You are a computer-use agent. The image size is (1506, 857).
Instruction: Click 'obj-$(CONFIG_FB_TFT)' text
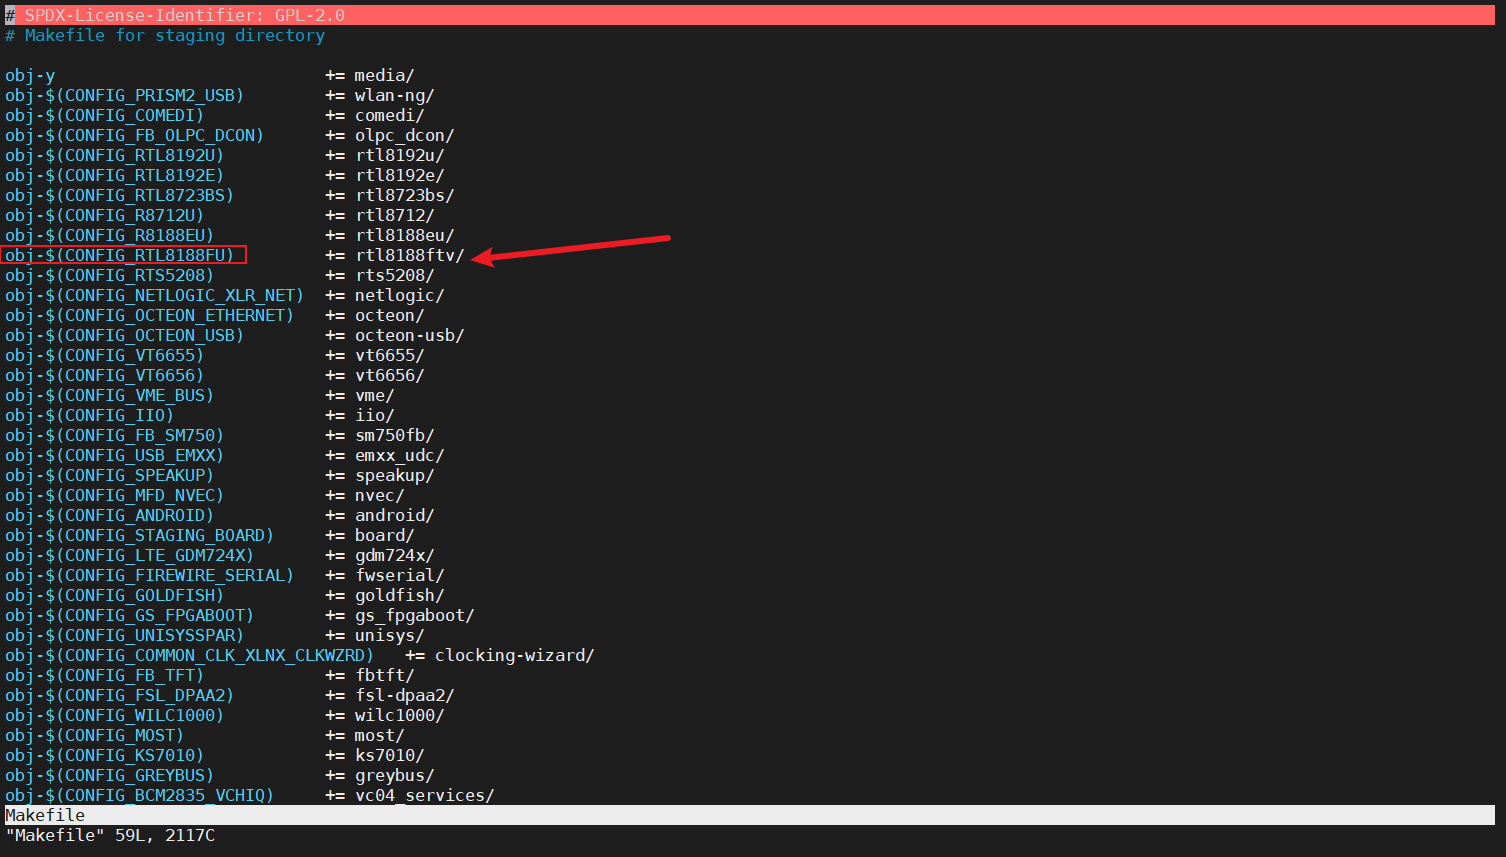[105, 675]
